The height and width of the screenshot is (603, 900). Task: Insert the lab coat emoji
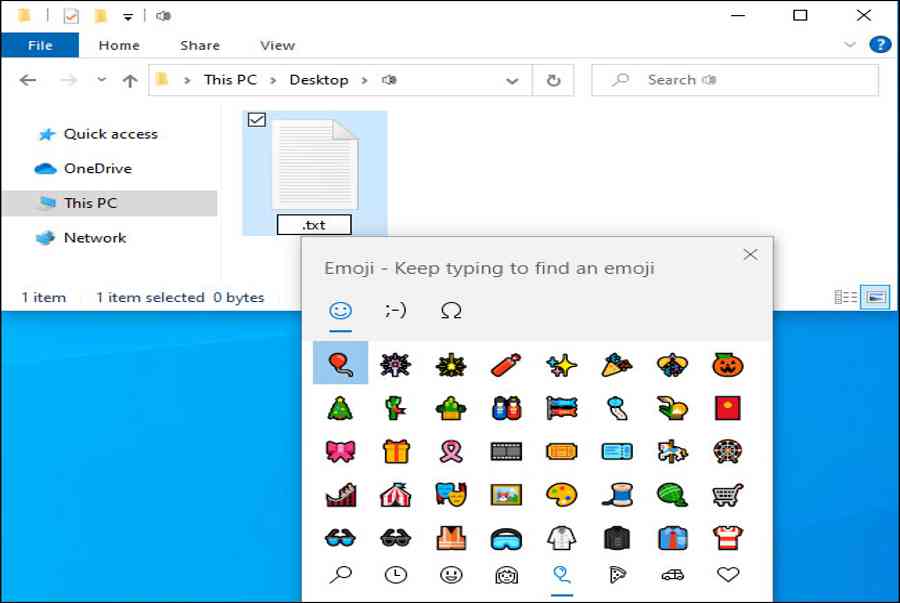561,538
